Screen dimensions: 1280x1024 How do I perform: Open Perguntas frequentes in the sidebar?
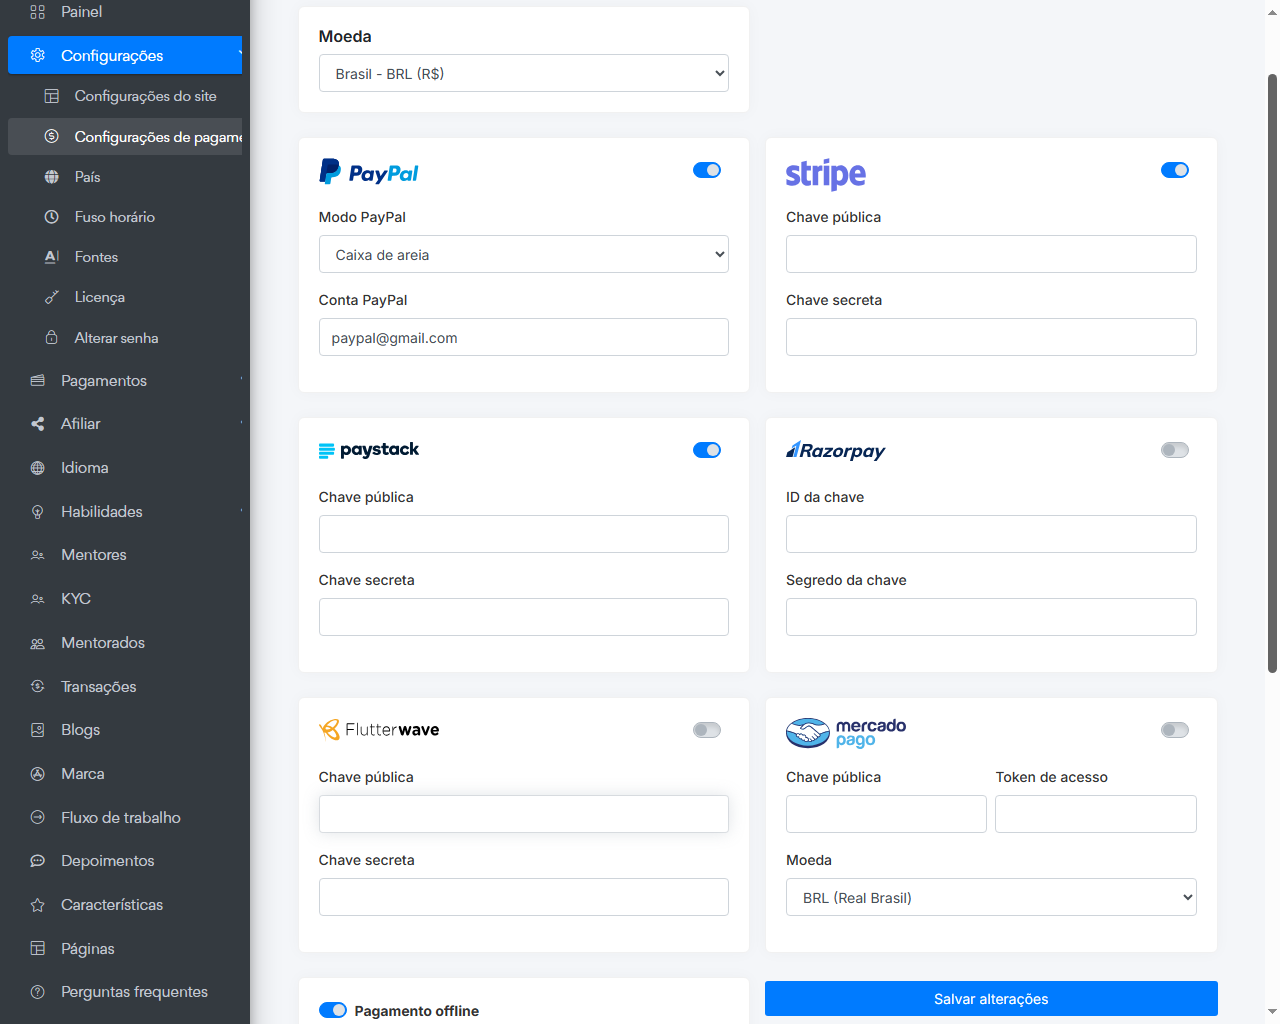pyautogui.click(x=134, y=992)
